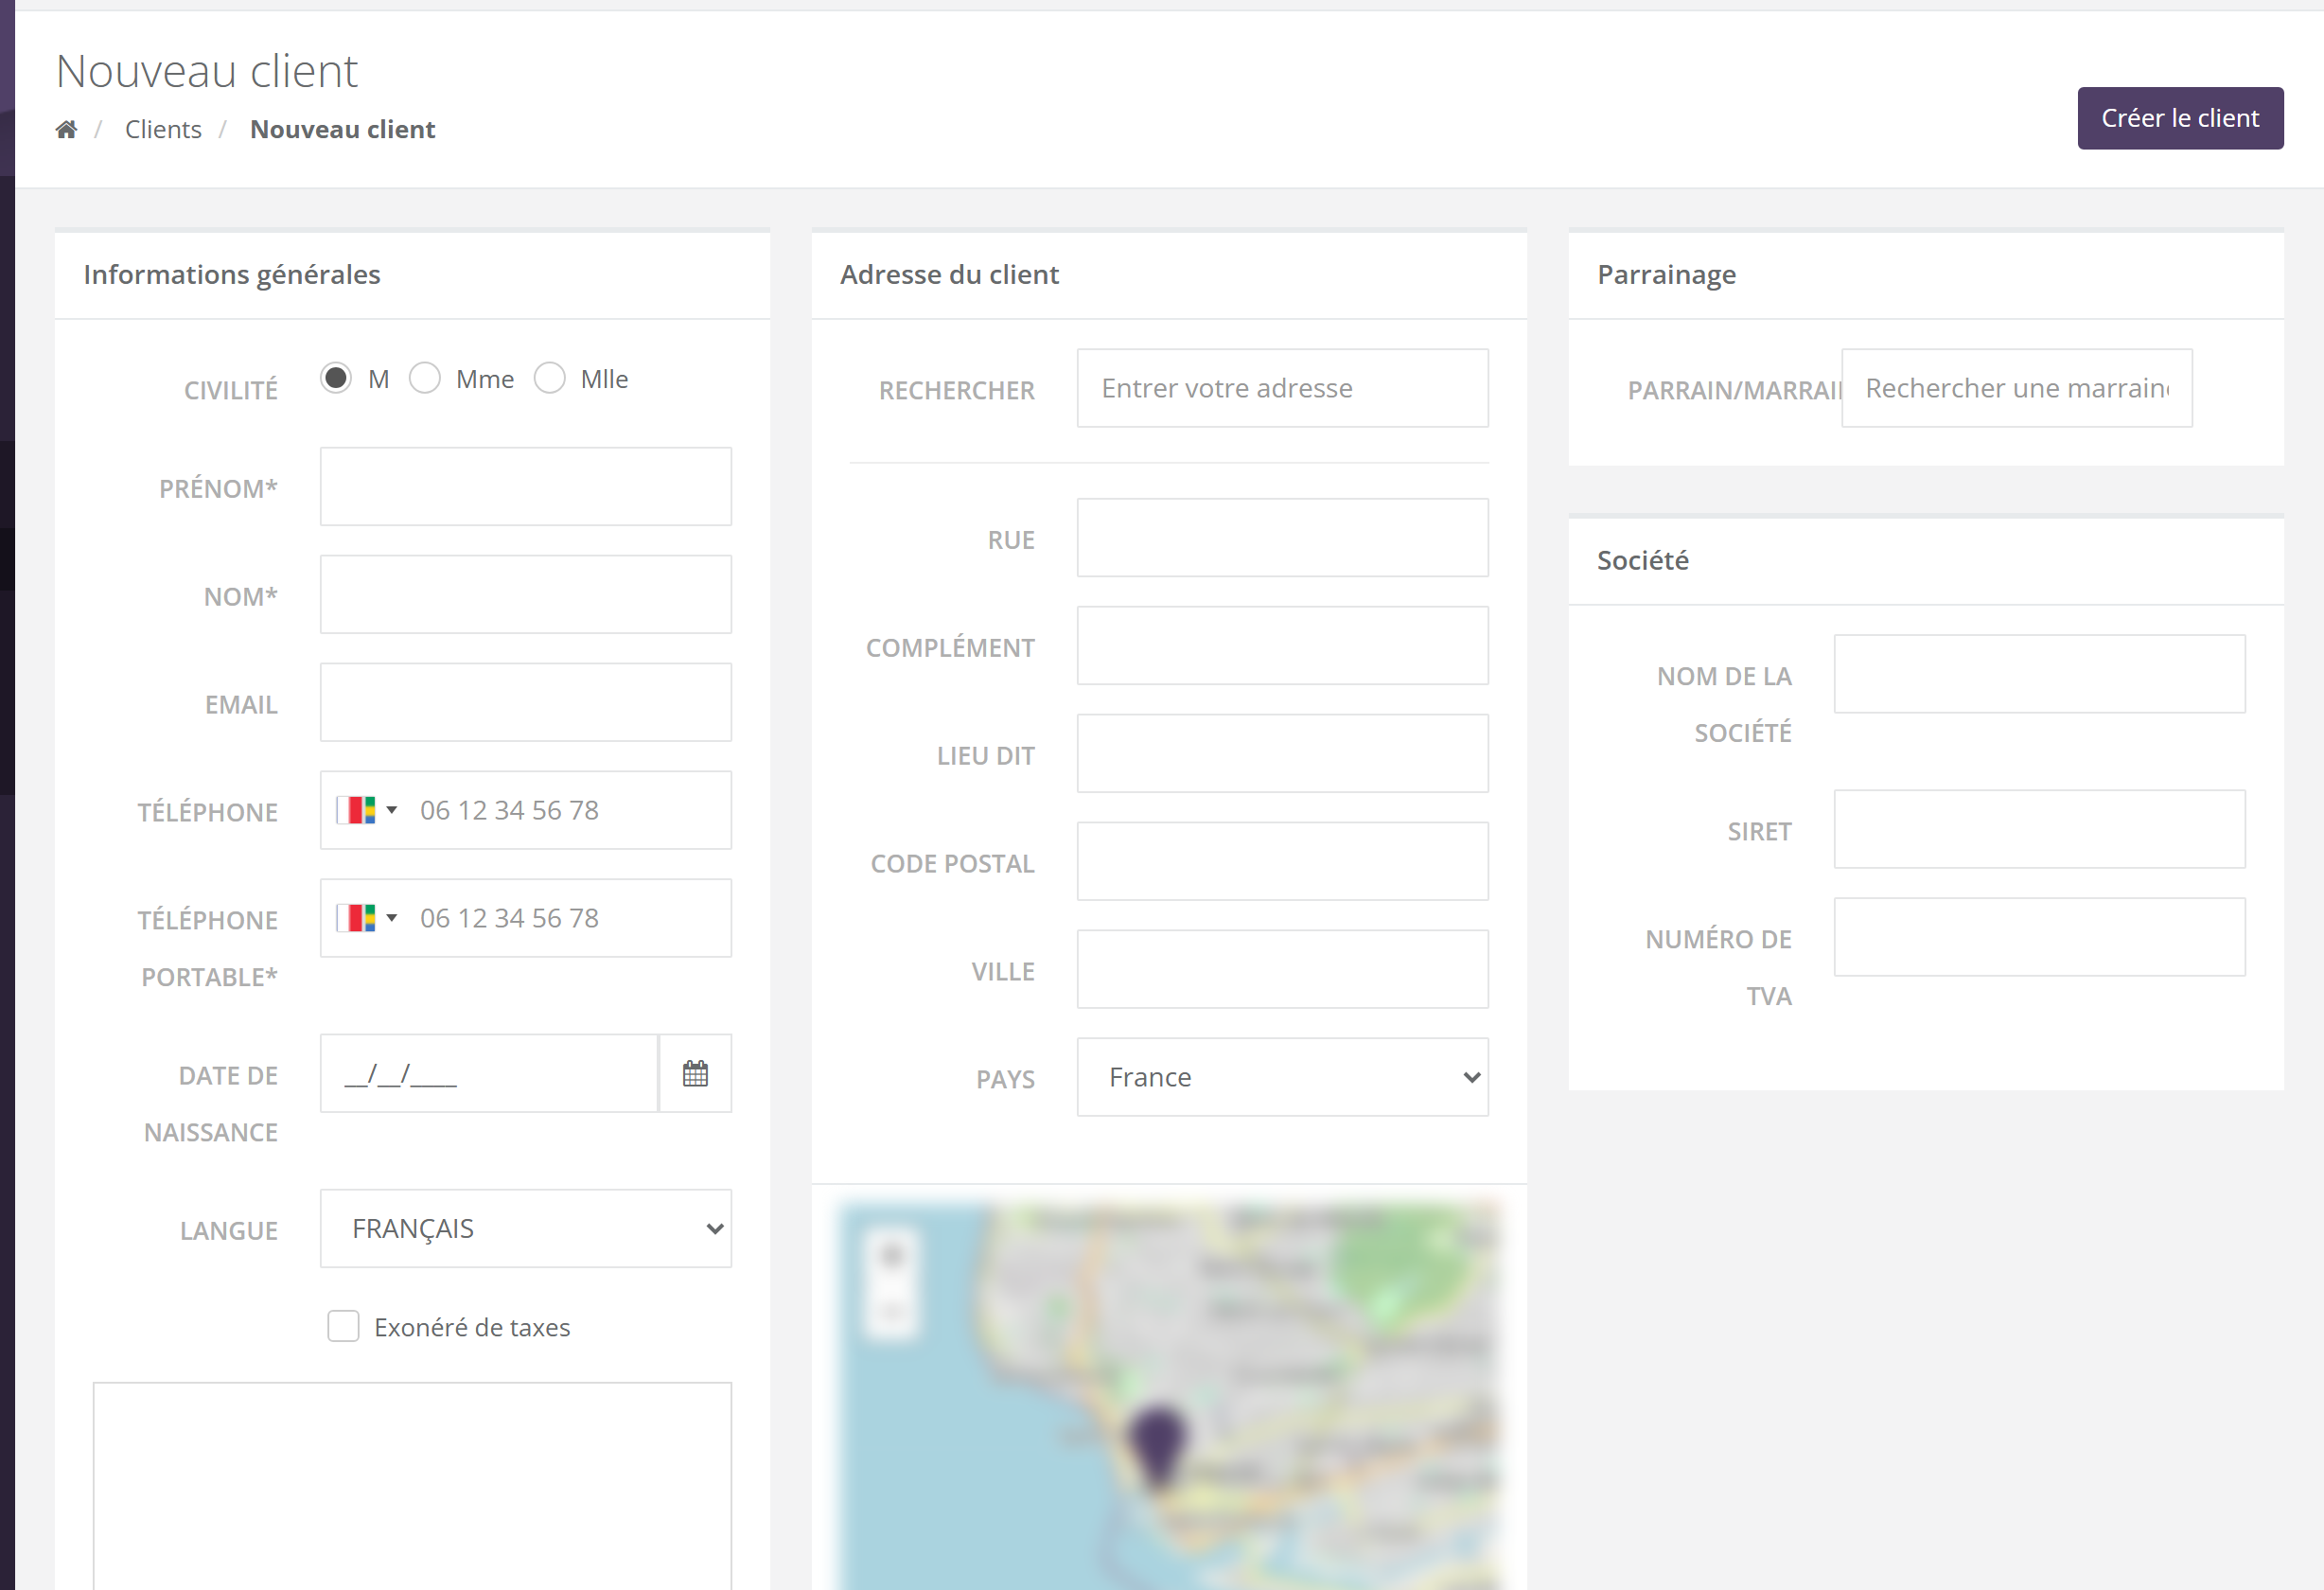Viewport: 2324px width, 1590px height.
Task: Click the Entrer votre adresse search field
Action: (x=1282, y=388)
